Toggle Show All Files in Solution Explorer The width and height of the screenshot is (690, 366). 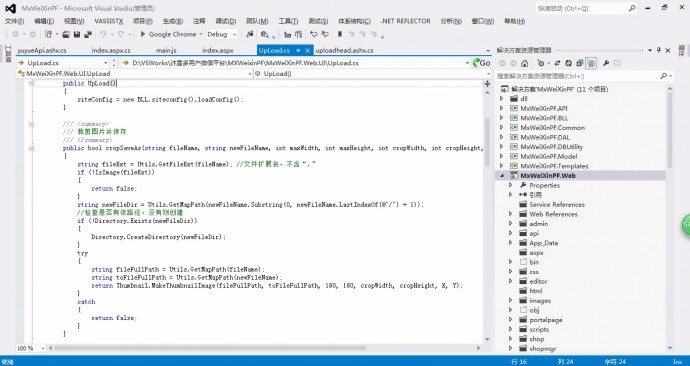coord(591,63)
